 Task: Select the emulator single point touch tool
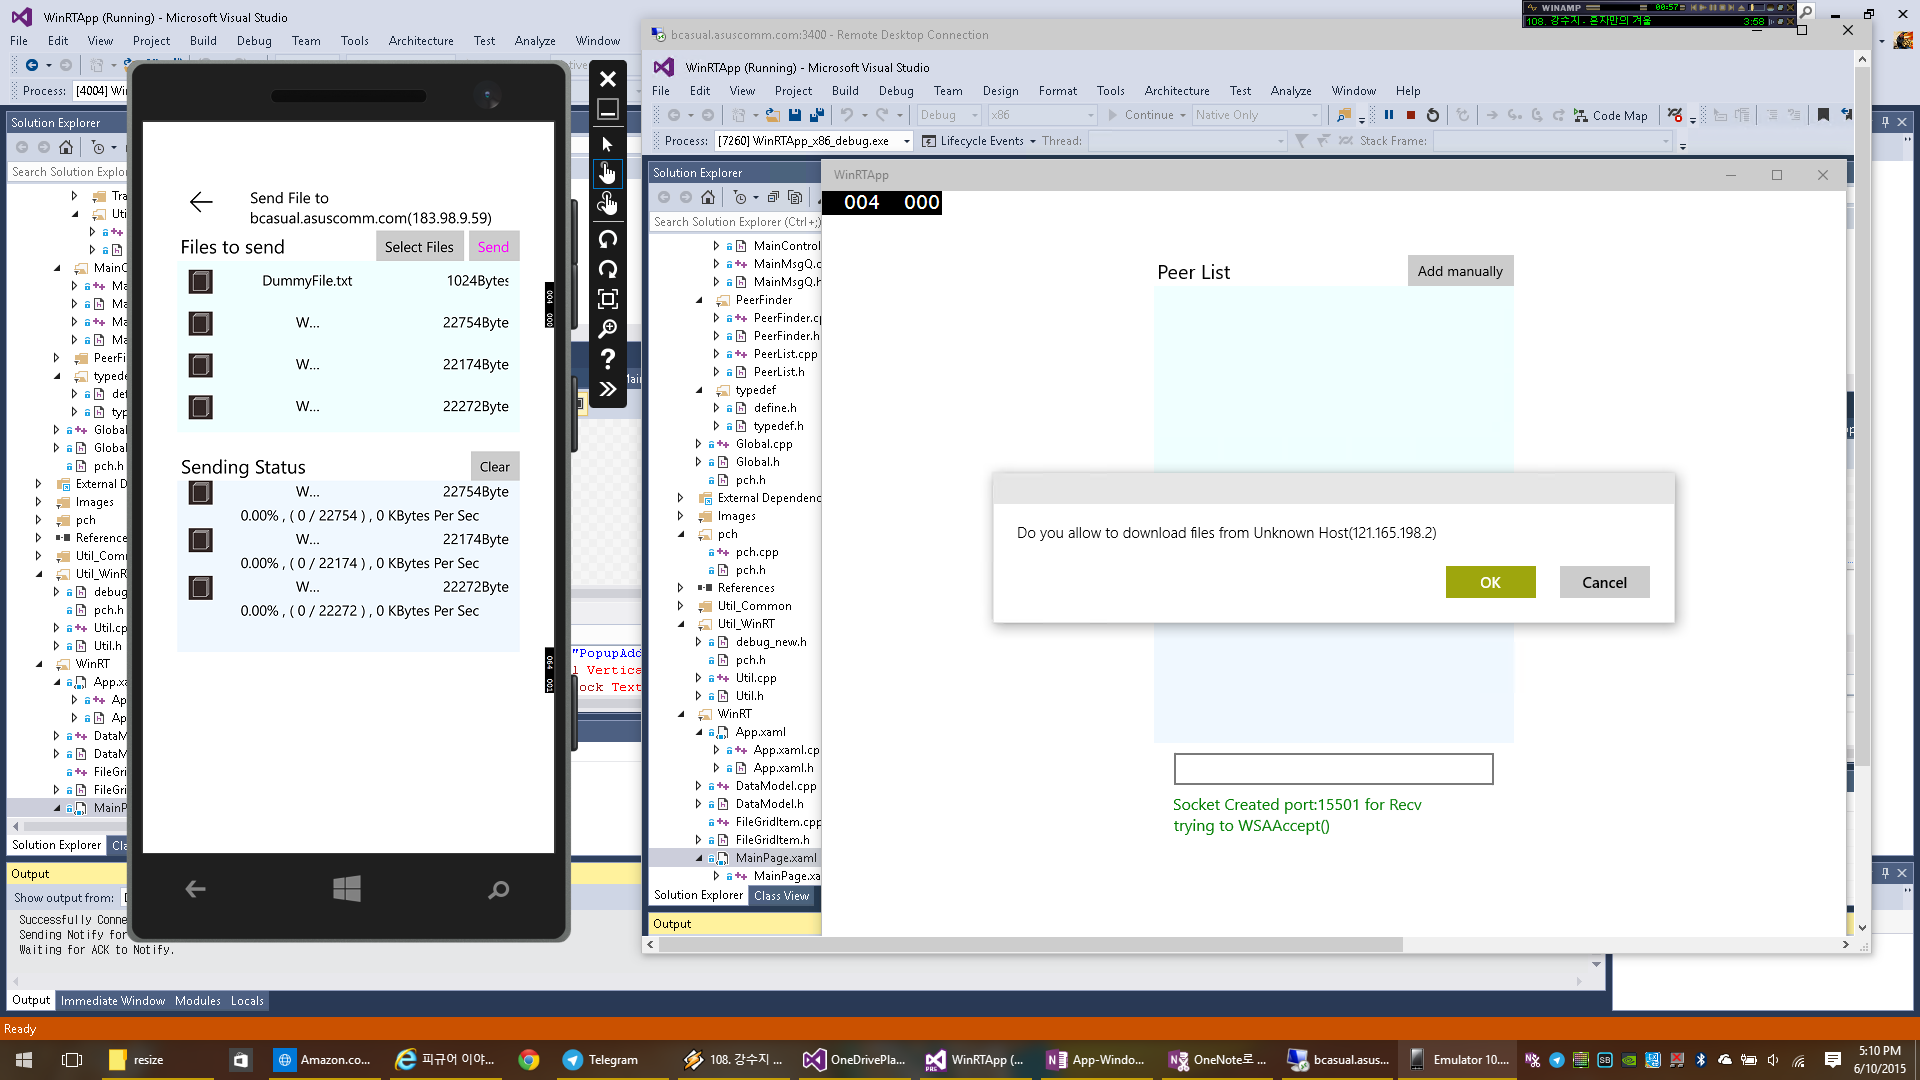tap(607, 174)
